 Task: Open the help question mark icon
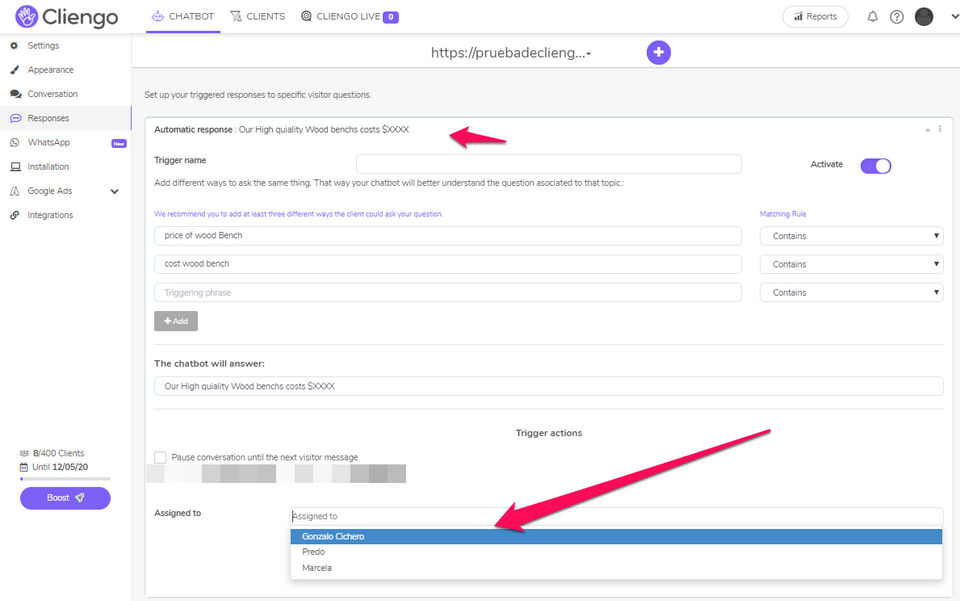pyautogui.click(x=896, y=17)
